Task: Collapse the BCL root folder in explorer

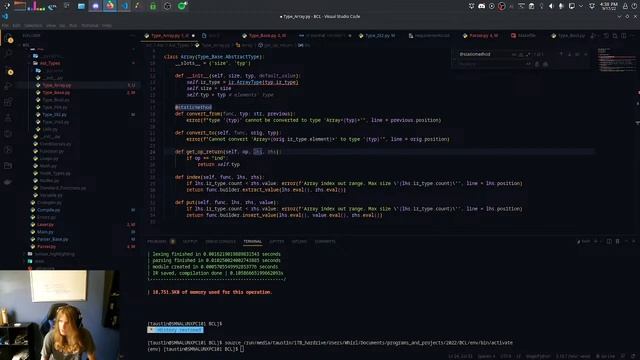Action: pos(26,45)
